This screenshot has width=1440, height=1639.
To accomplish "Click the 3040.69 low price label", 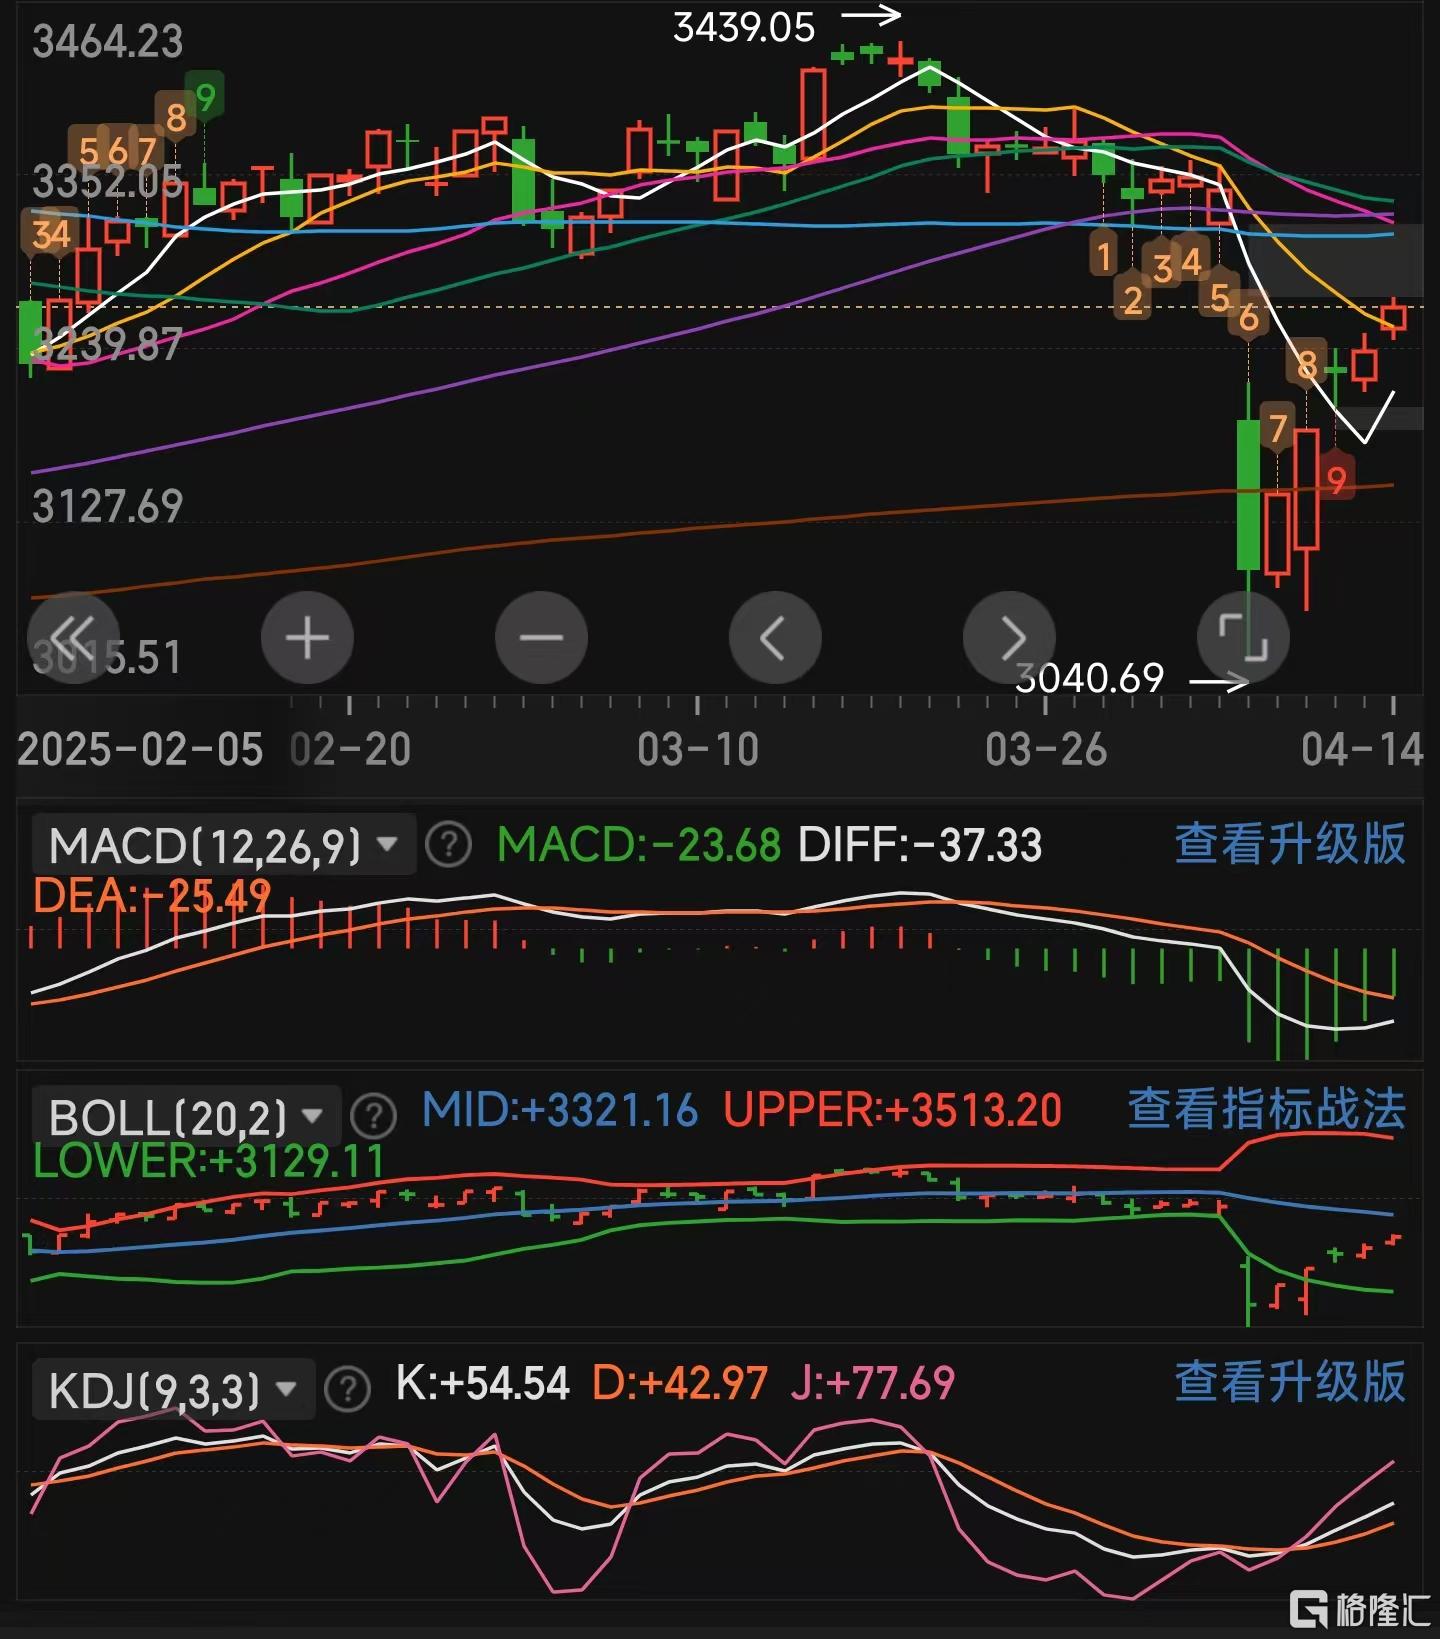I will pos(1090,679).
